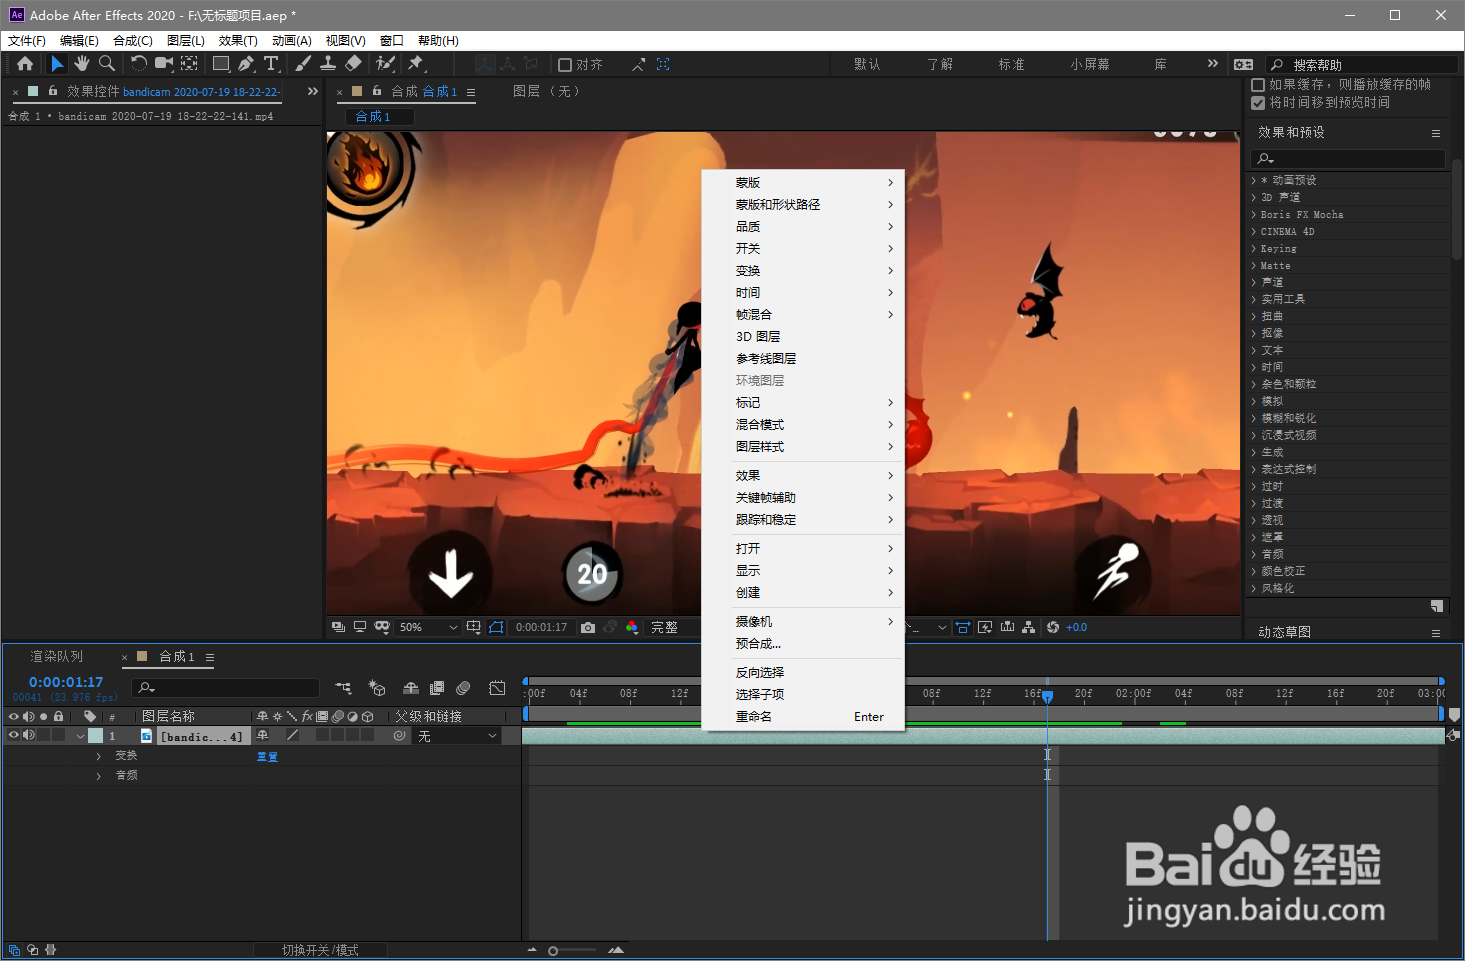This screenshot has height=961, width=1465.
Task: Toggle the bandic layer lock switch
Action: tap(58, 735)
